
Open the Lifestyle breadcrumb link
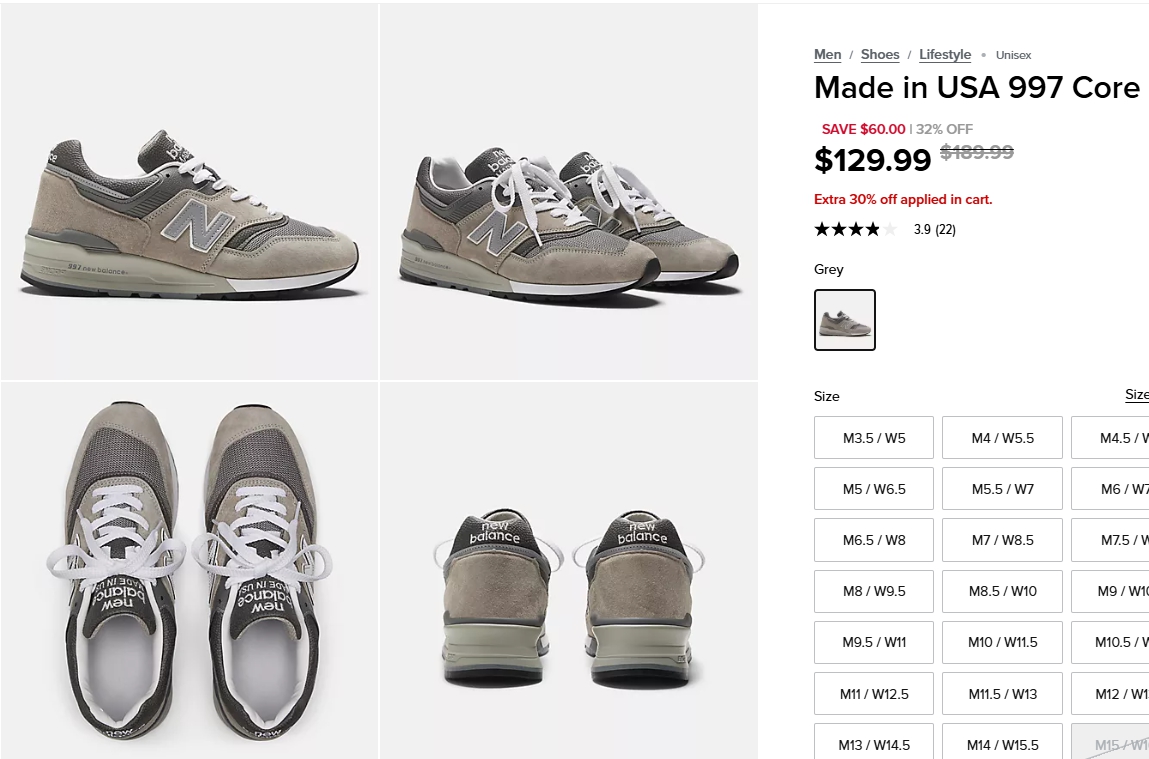[945, 55]
